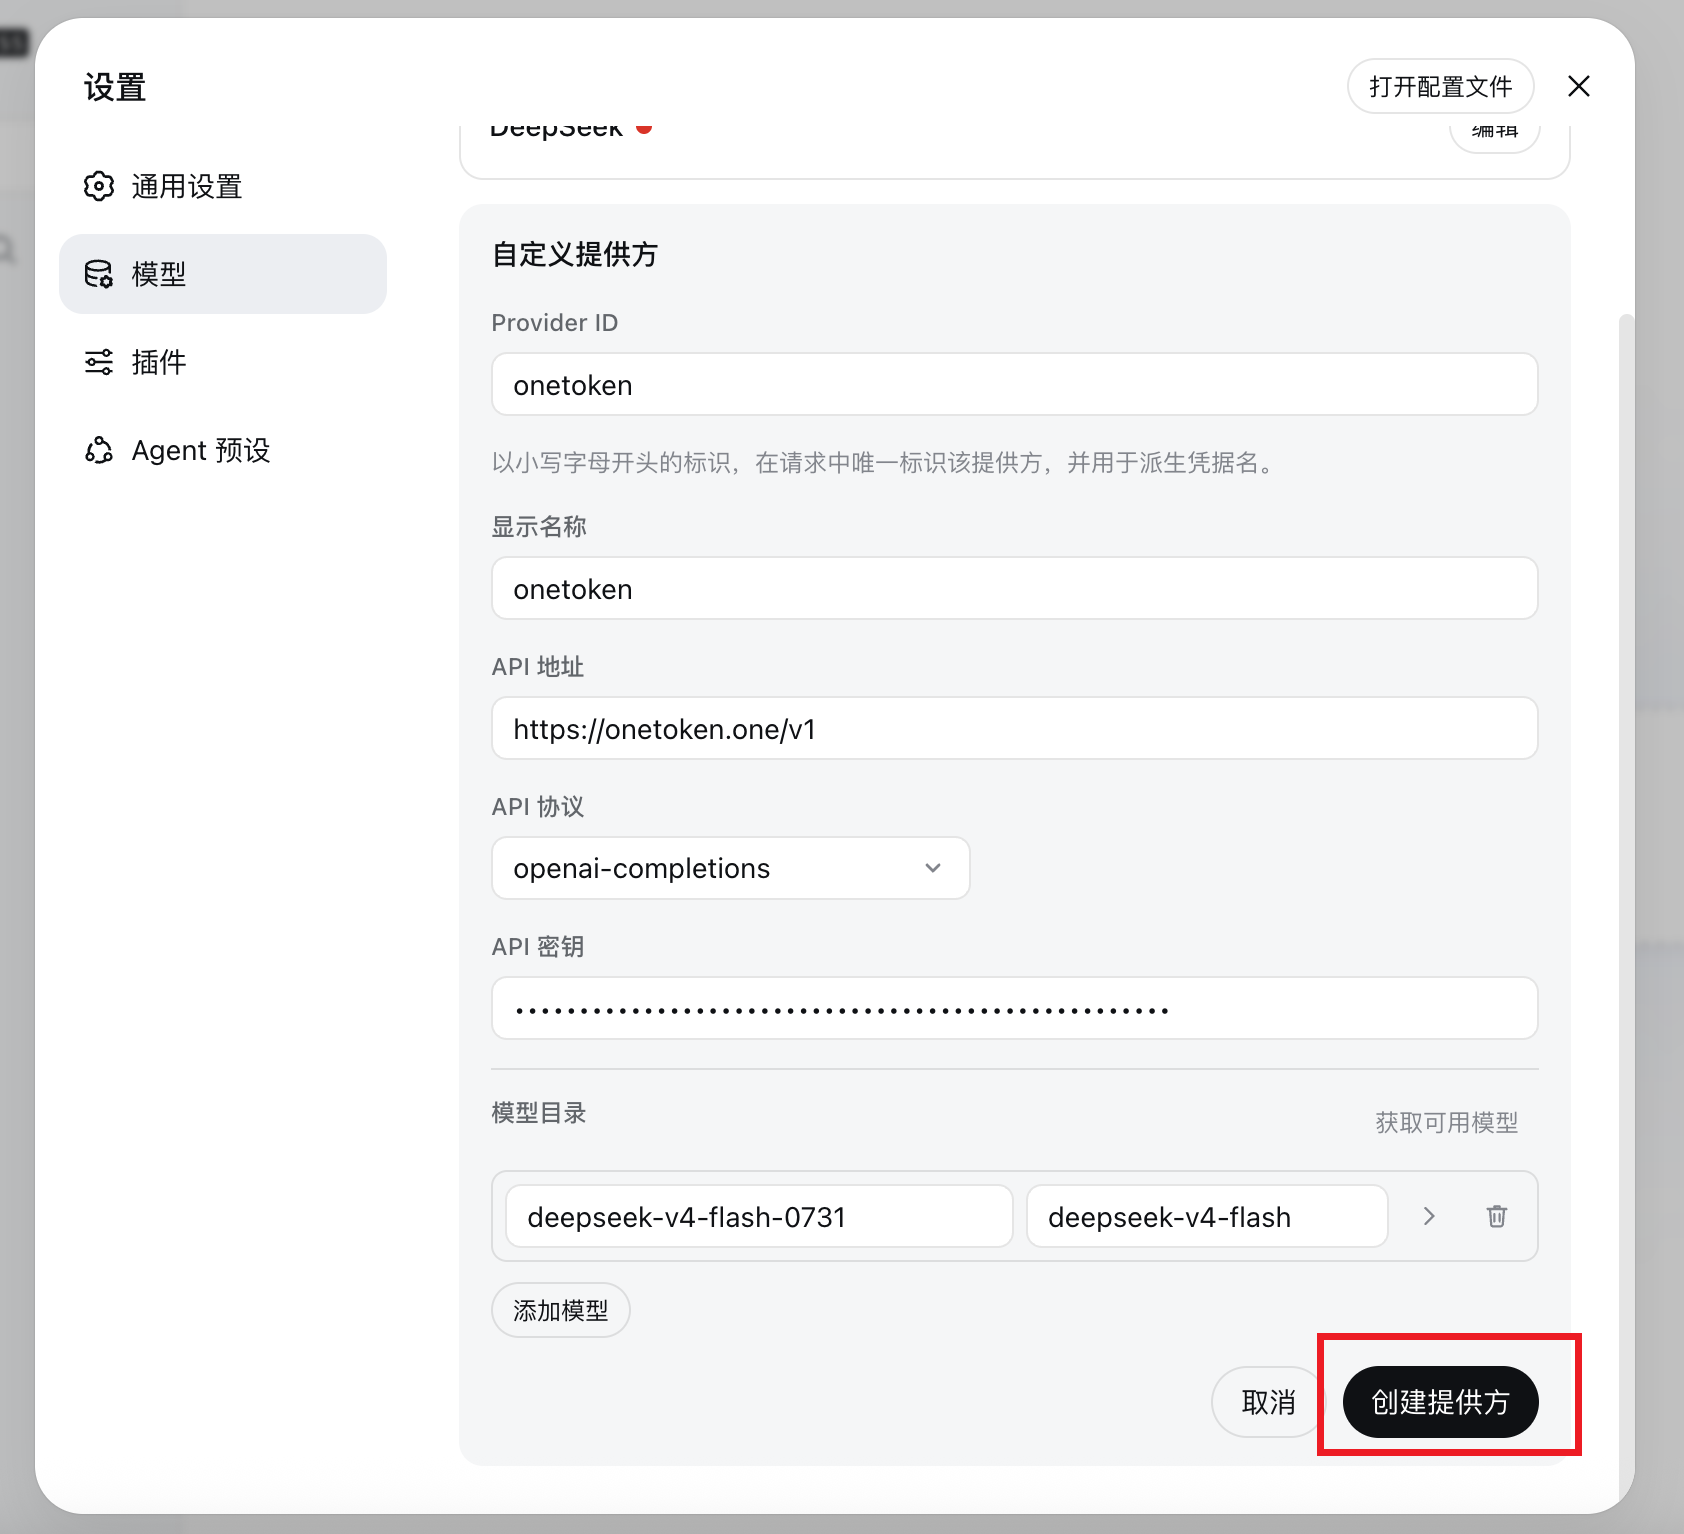1684x1534 pixels.
Task: Click the API 地址 field with onetoken URL
Action: 1014,728
